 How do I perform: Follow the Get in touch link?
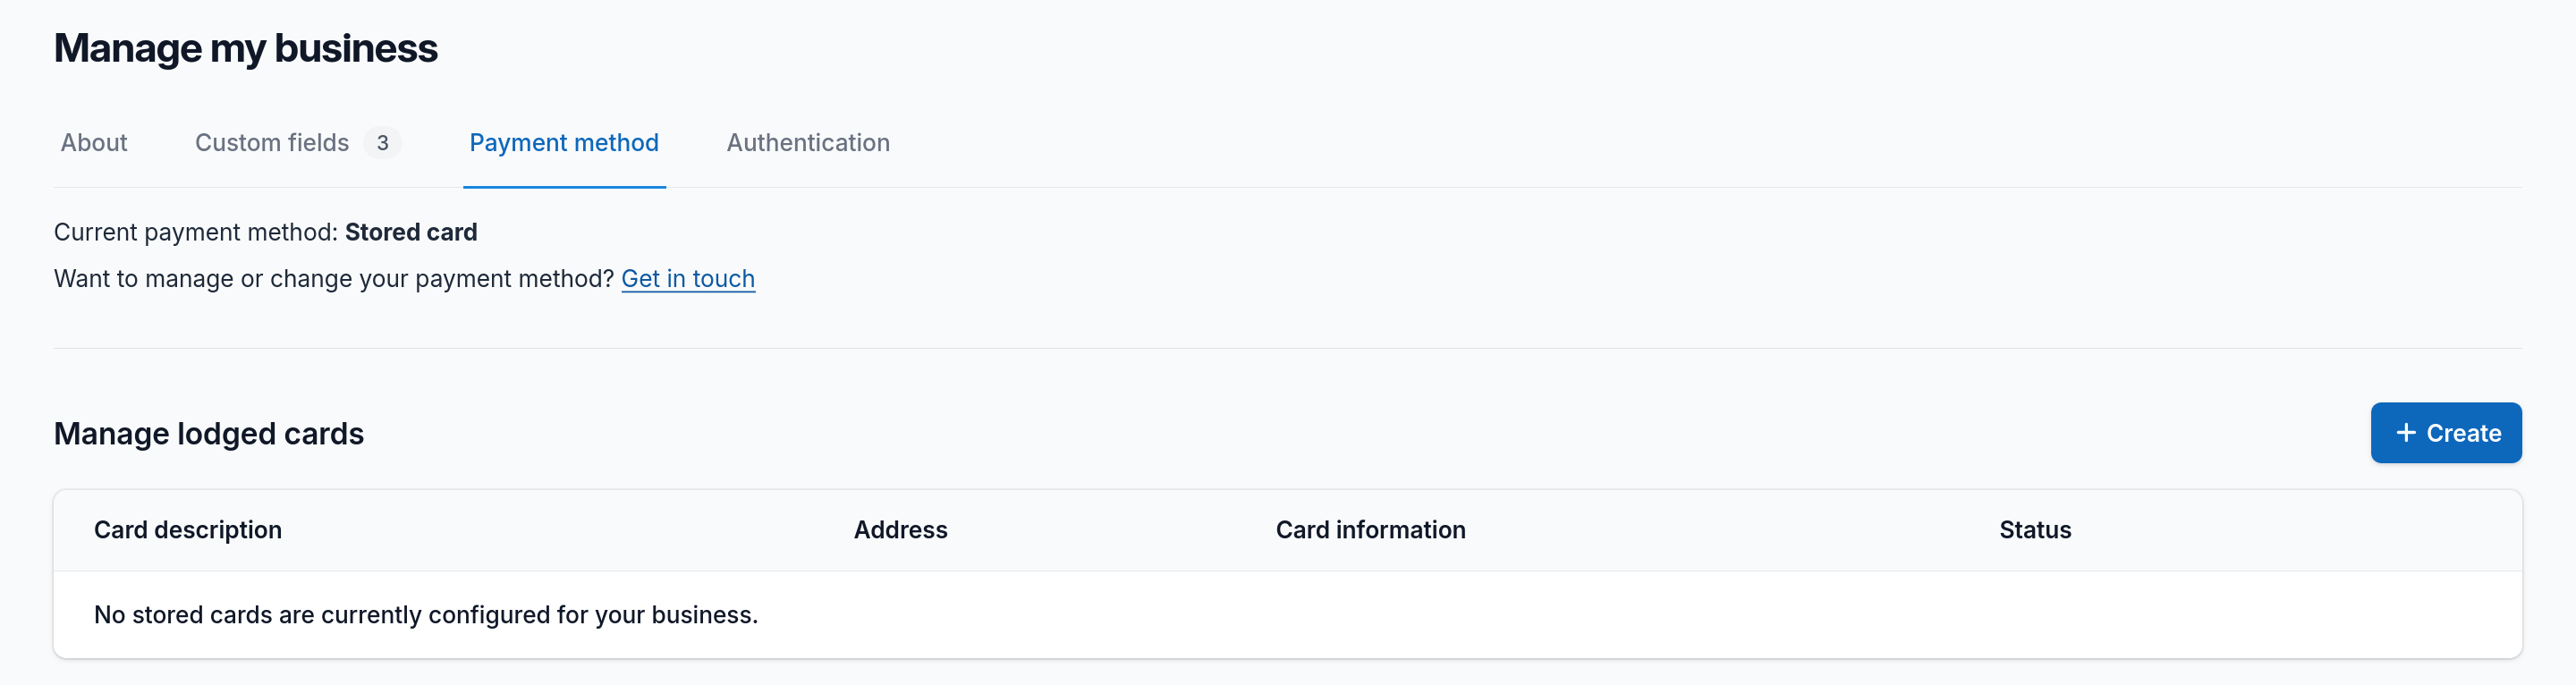point(688,279)
